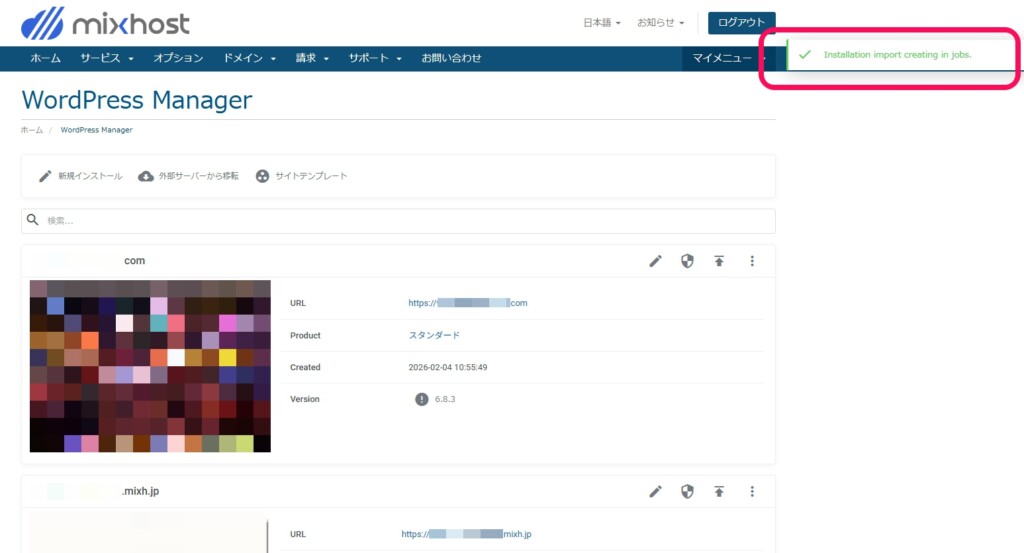Click the mixhost logo
The image size is (1024, 553).
105,24
